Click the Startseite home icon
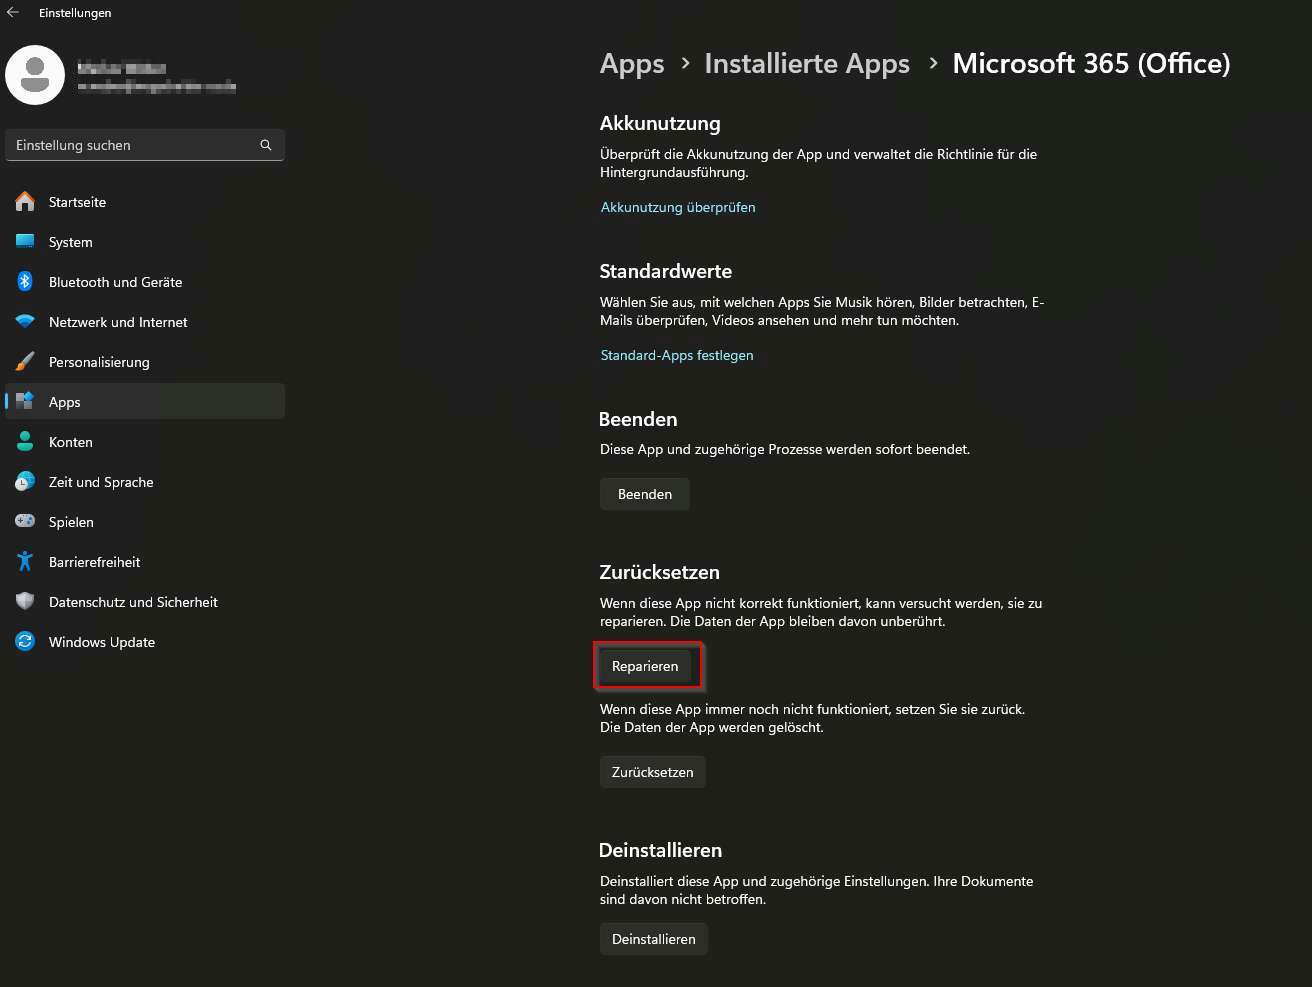This screenshot has height=987, width=1312. click(x=26, y=202)
